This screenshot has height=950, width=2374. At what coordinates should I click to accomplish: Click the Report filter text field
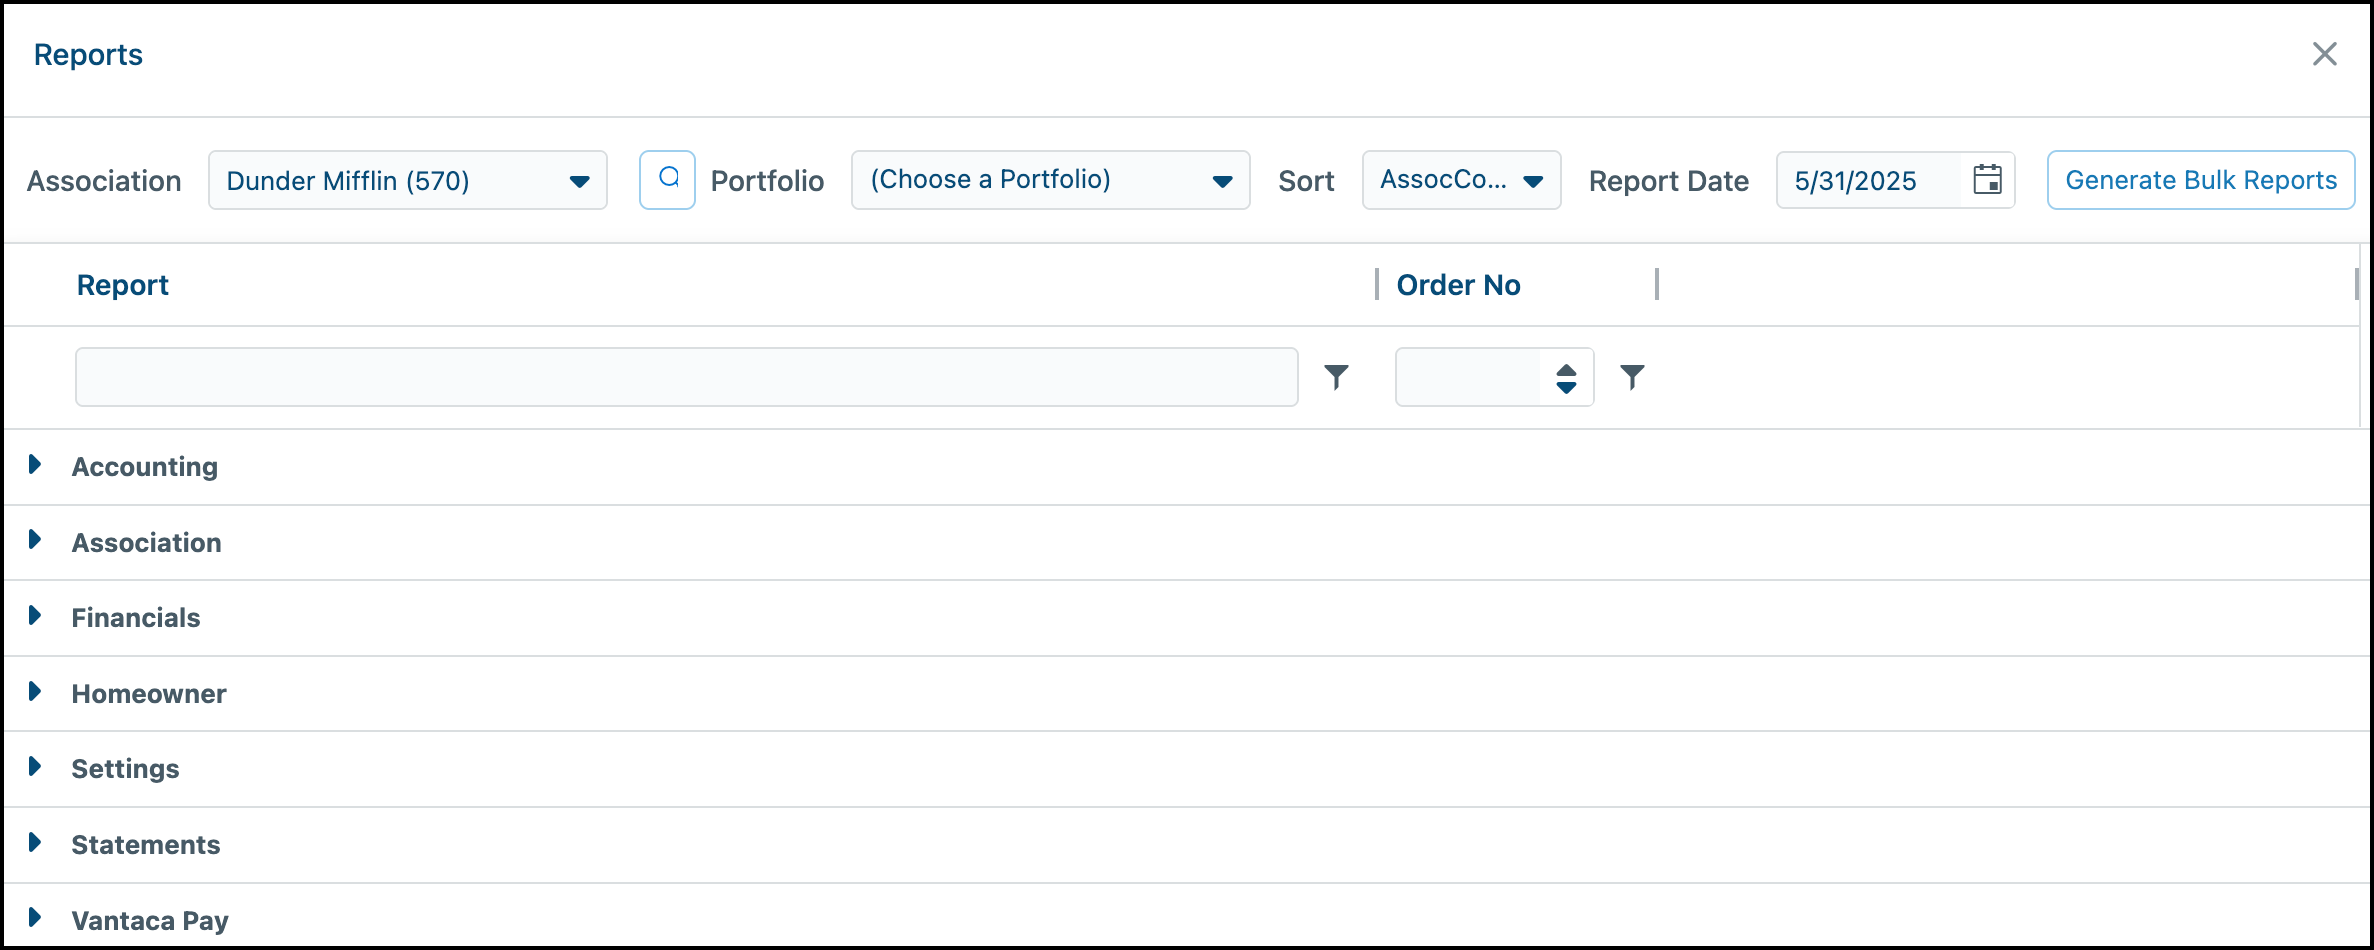click(x=687, y=377)
